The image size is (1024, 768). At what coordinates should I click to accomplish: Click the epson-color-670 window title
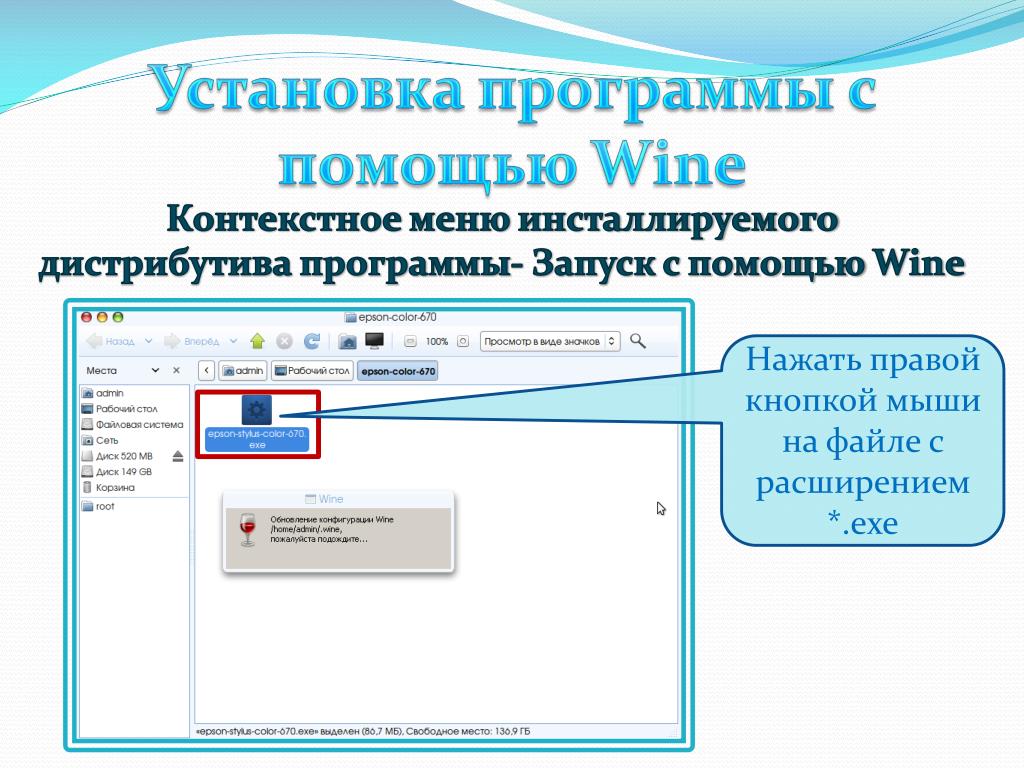[x=391, y=317]
